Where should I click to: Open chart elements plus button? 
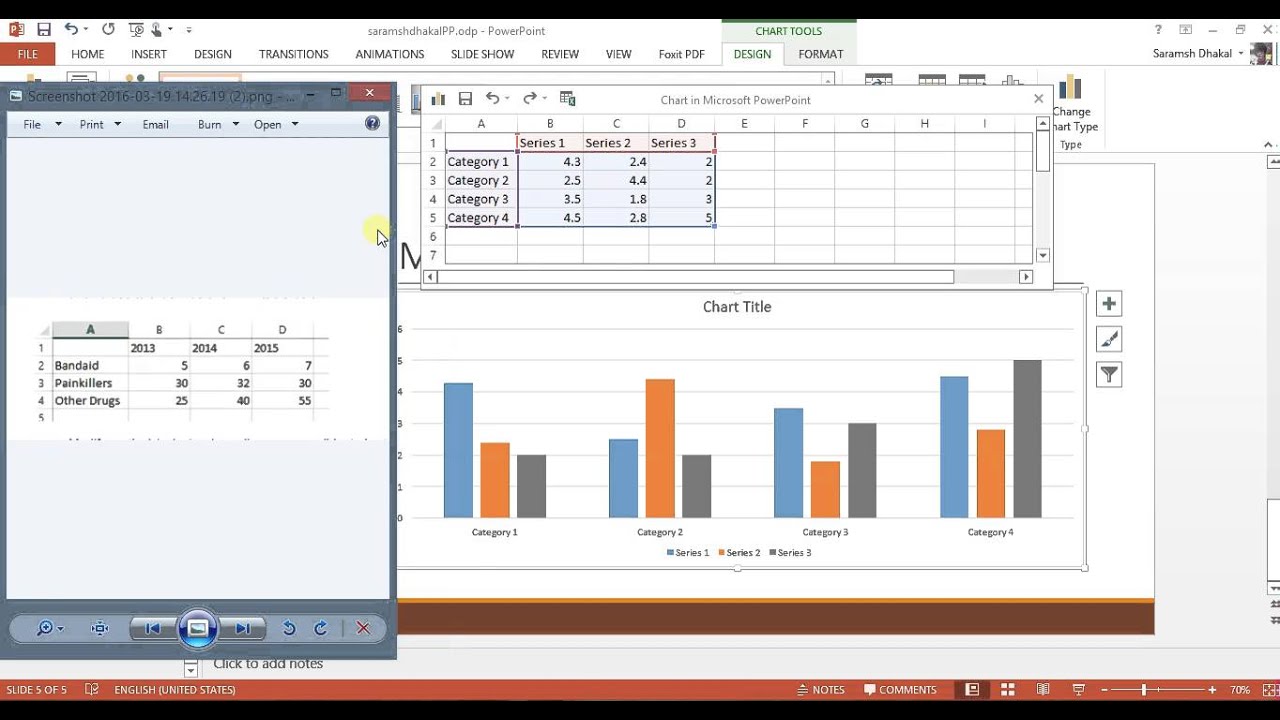click(1109, 304)
